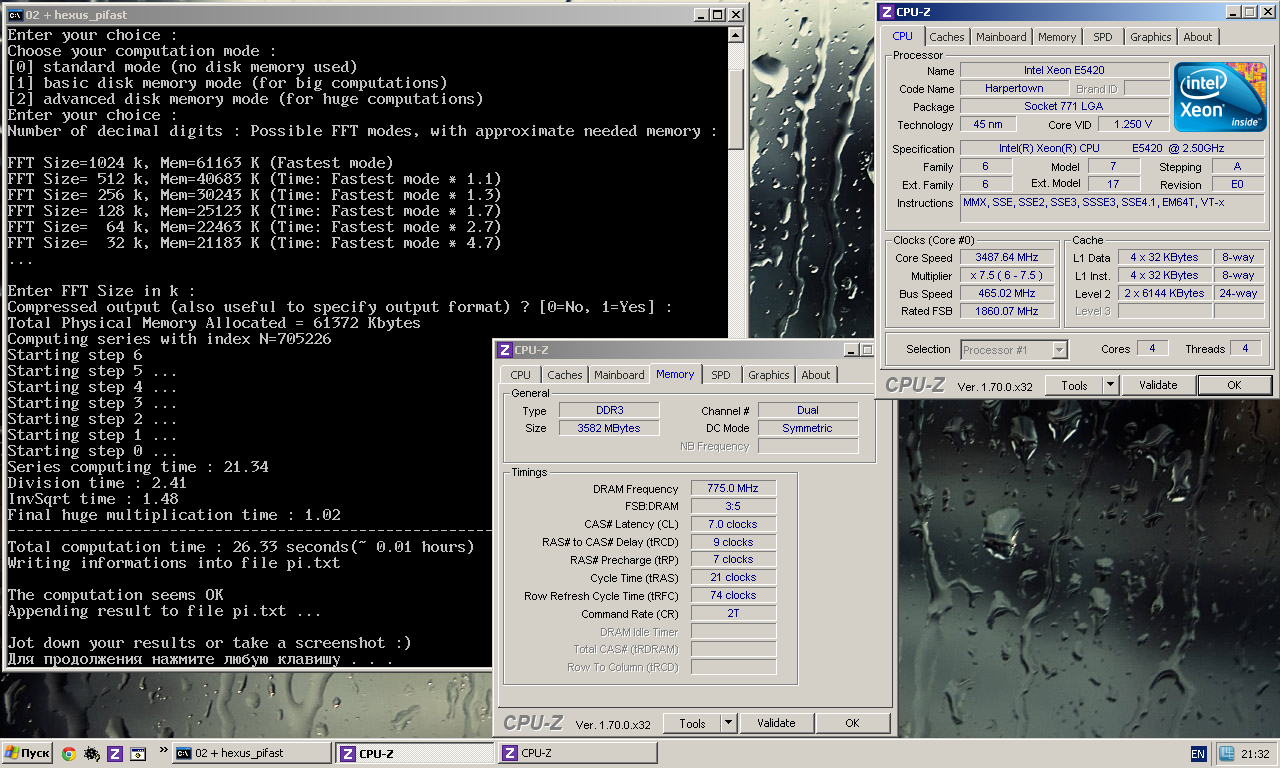Open the Пуск start button
Viewport: 1280px width, 768px height.
[27, 754]
